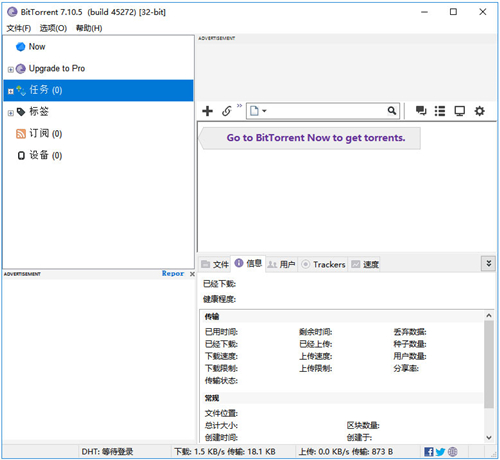This screenshot has height=460, width=500.
Task: Click the info pane vertical scrollbar
Action: 489,364
